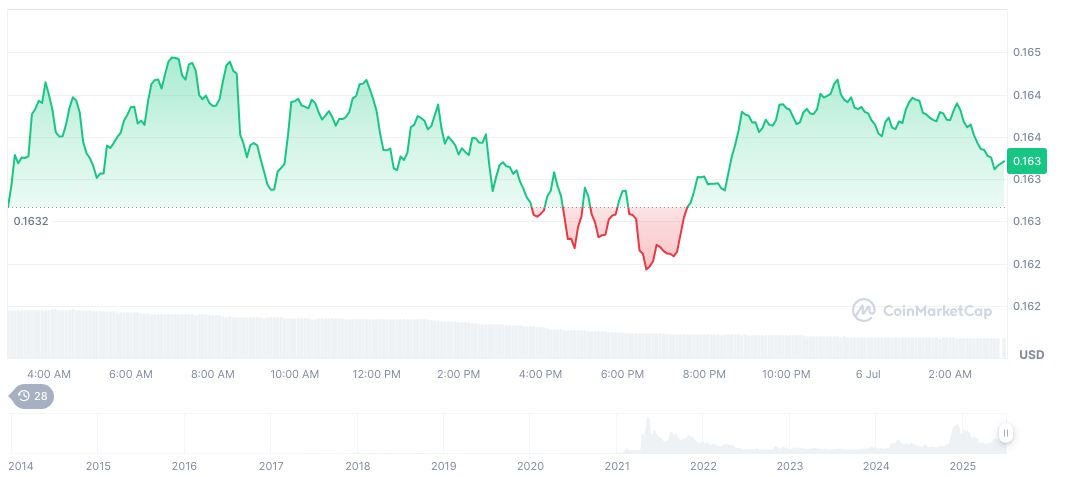Image resolution: width=1072 pixels, height=477 pixels.
Task: Click the 2023 year label on the timeline
Action: (790, 466)
